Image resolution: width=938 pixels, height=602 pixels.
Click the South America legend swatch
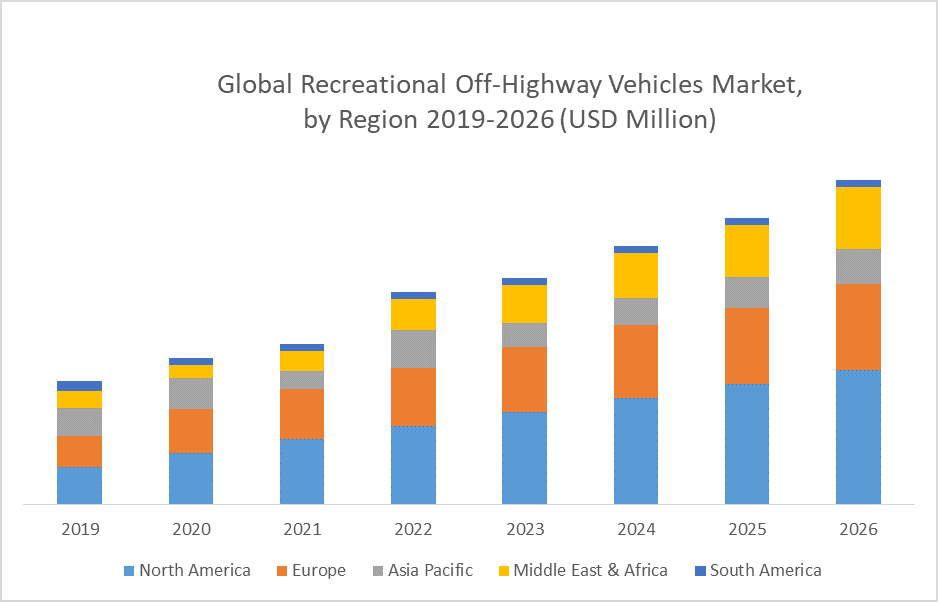(700, 571)
